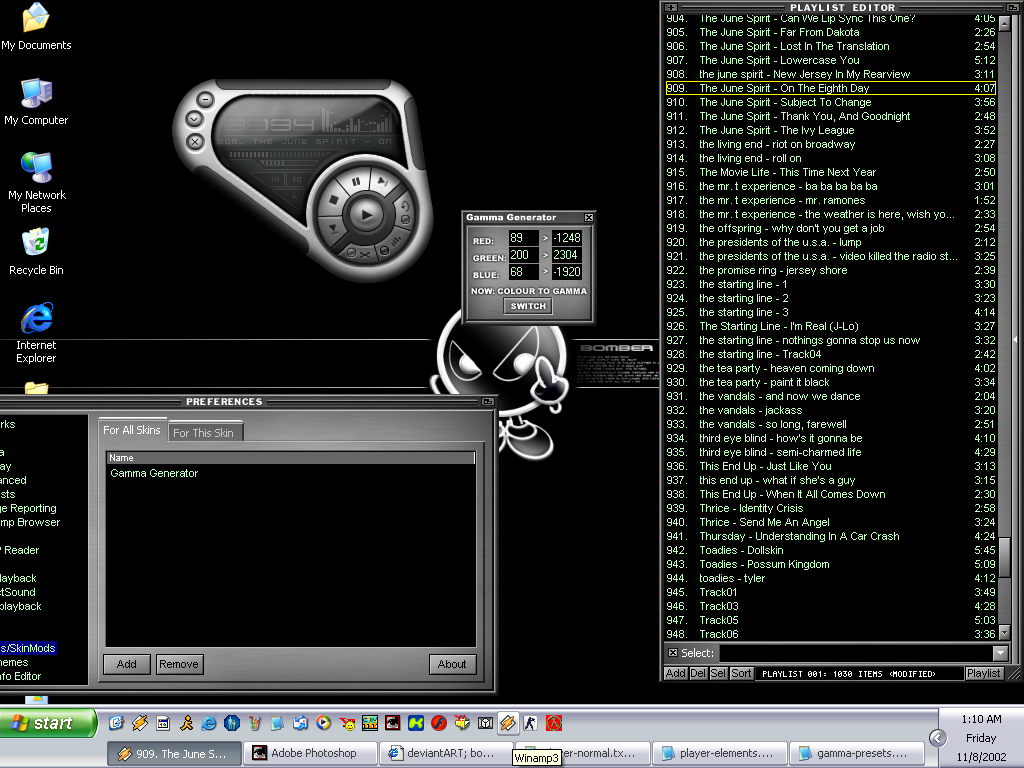Open the Select dropdown arrow
The height and width of the screenshot is (768, 1024).
[x=1000, y=653]
